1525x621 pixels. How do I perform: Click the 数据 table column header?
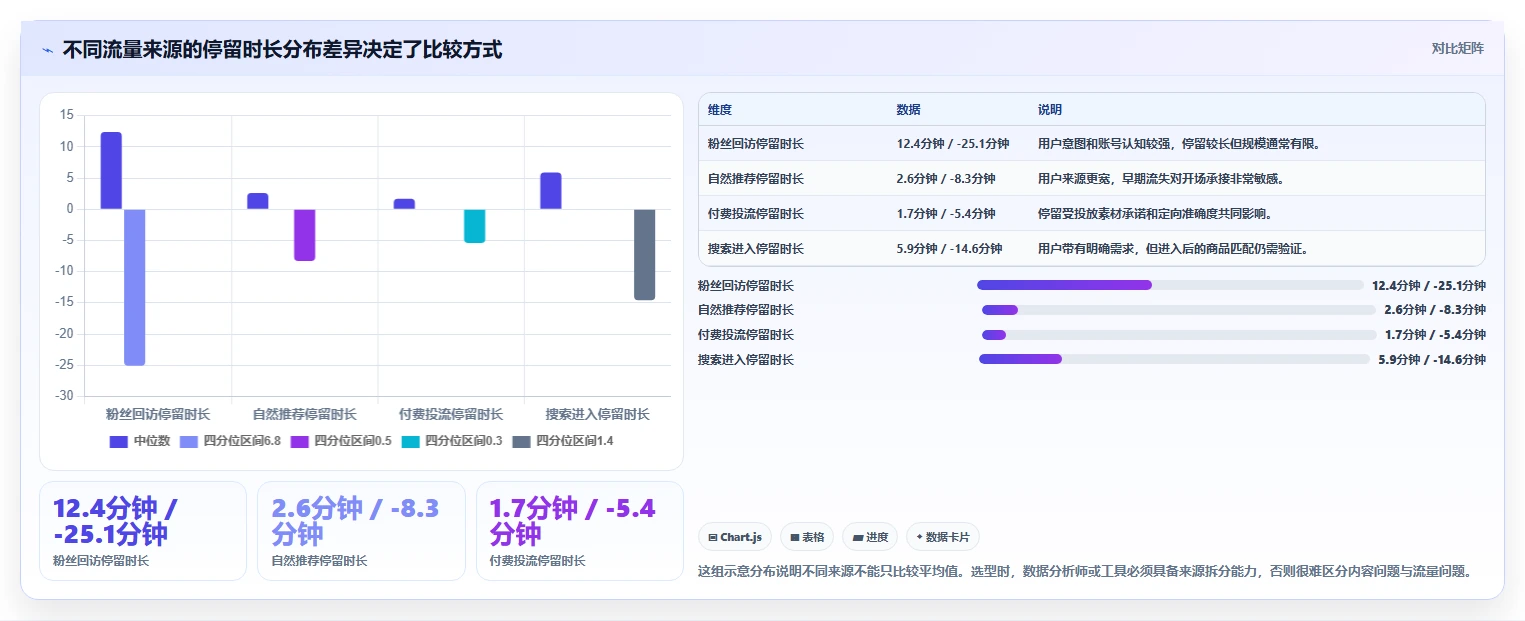(909, 110)
